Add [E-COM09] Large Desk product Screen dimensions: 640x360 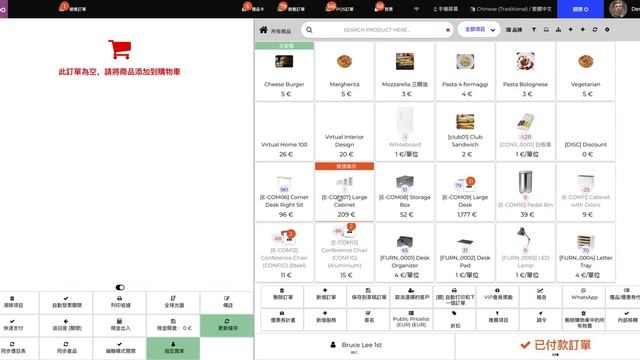pos(465,192)
